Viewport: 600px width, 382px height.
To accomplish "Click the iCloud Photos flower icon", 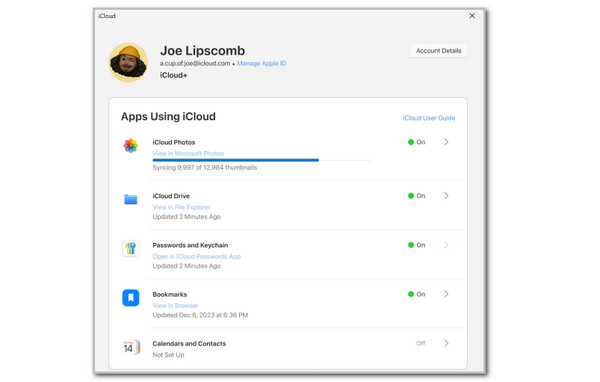I will (130, 145).
